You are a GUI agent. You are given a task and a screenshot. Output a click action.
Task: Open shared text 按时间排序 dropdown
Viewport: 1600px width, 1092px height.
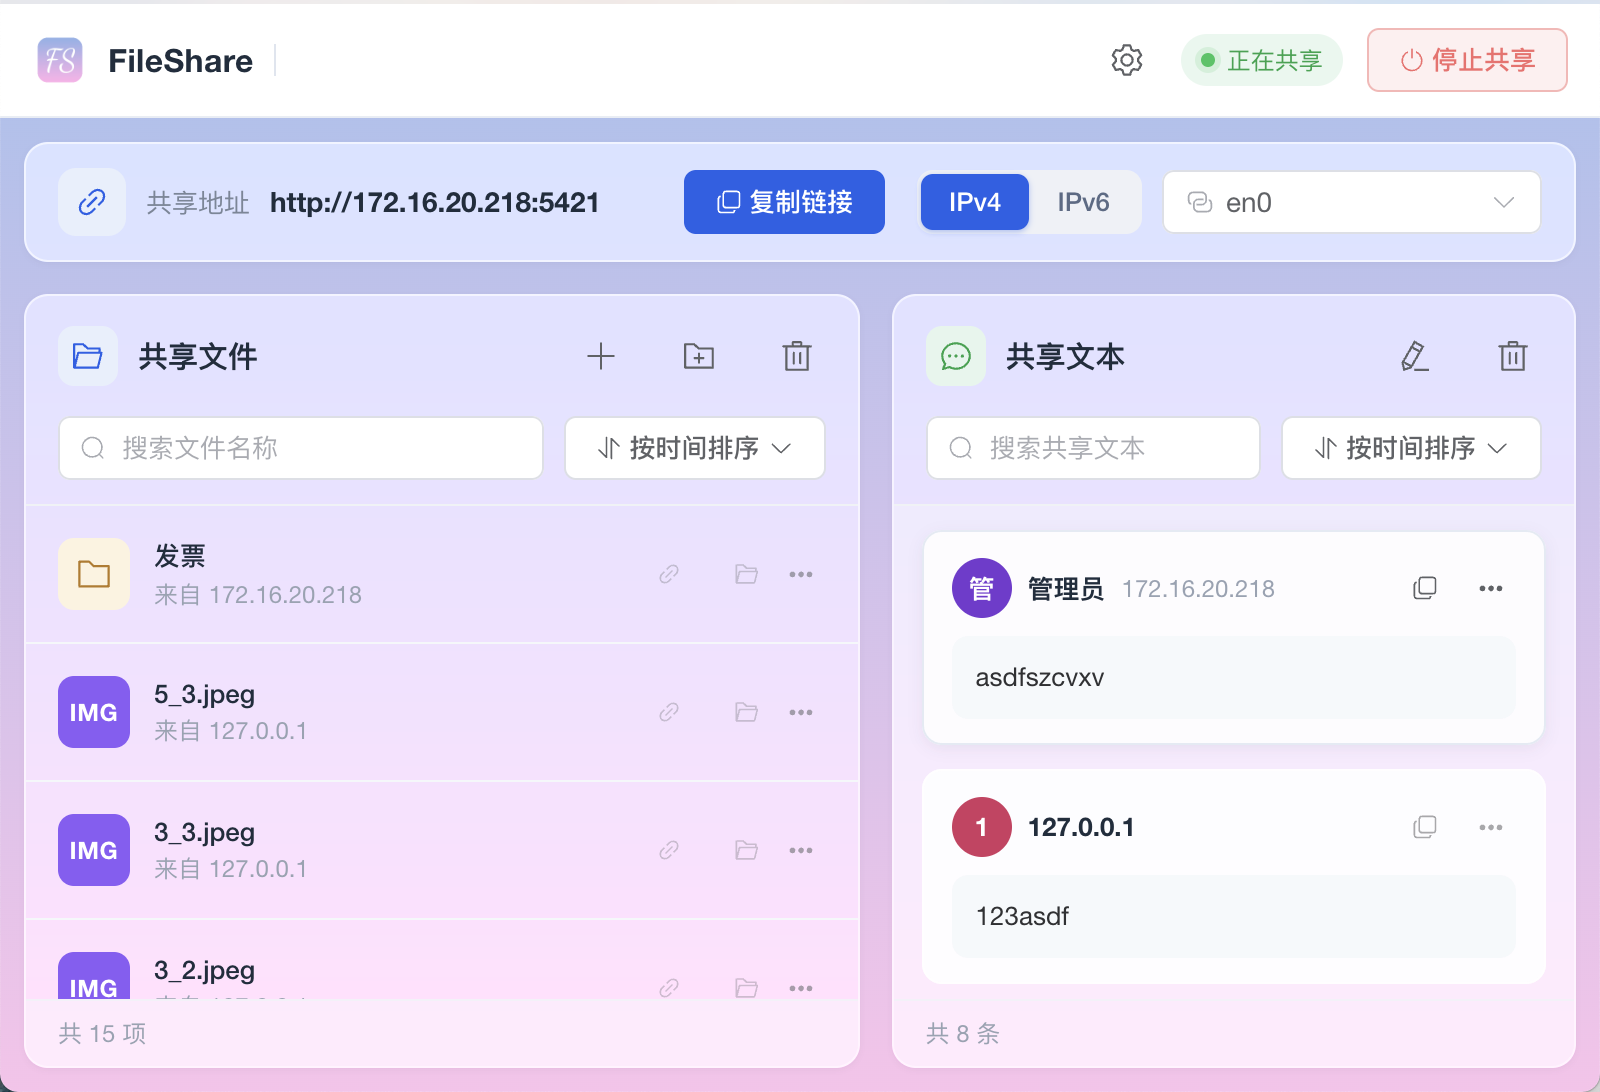(x=1411, y=448)
